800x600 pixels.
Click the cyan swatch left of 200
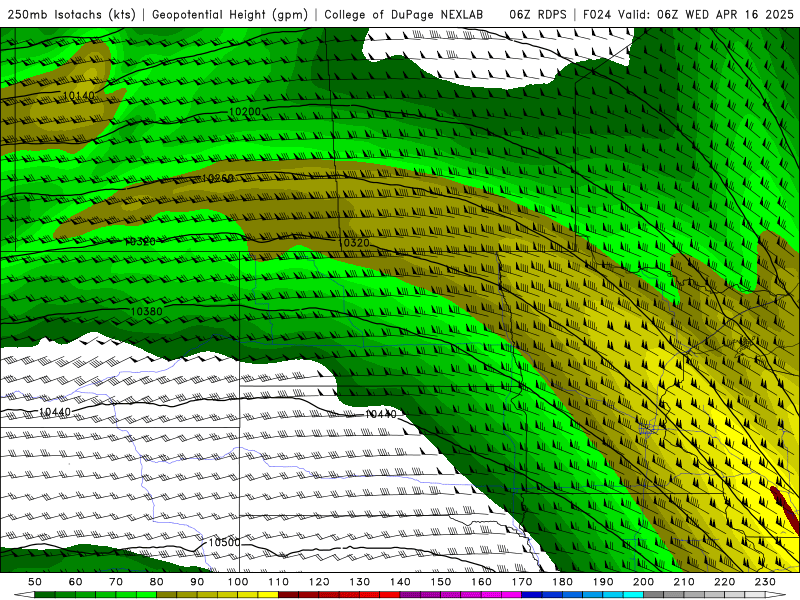(x=634, y=595)
